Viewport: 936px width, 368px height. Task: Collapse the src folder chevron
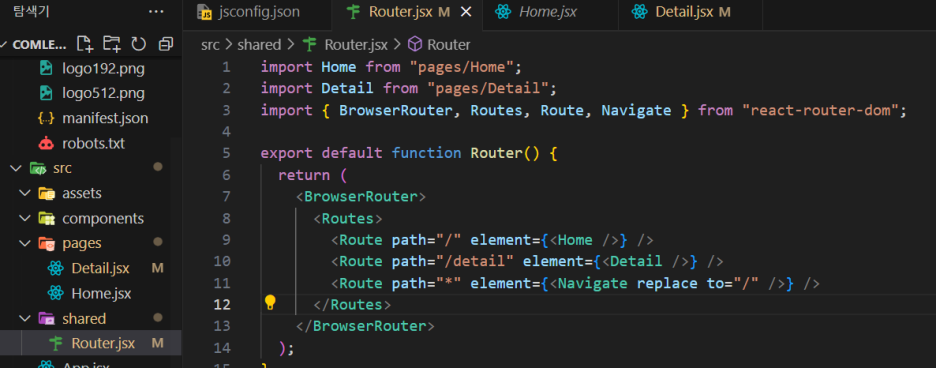[16, 168]
